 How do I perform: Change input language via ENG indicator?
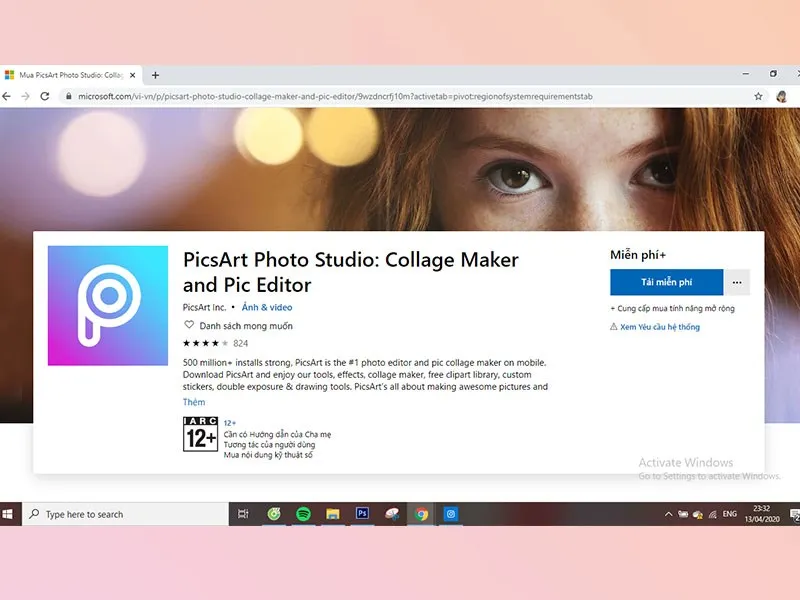[728, 514]
